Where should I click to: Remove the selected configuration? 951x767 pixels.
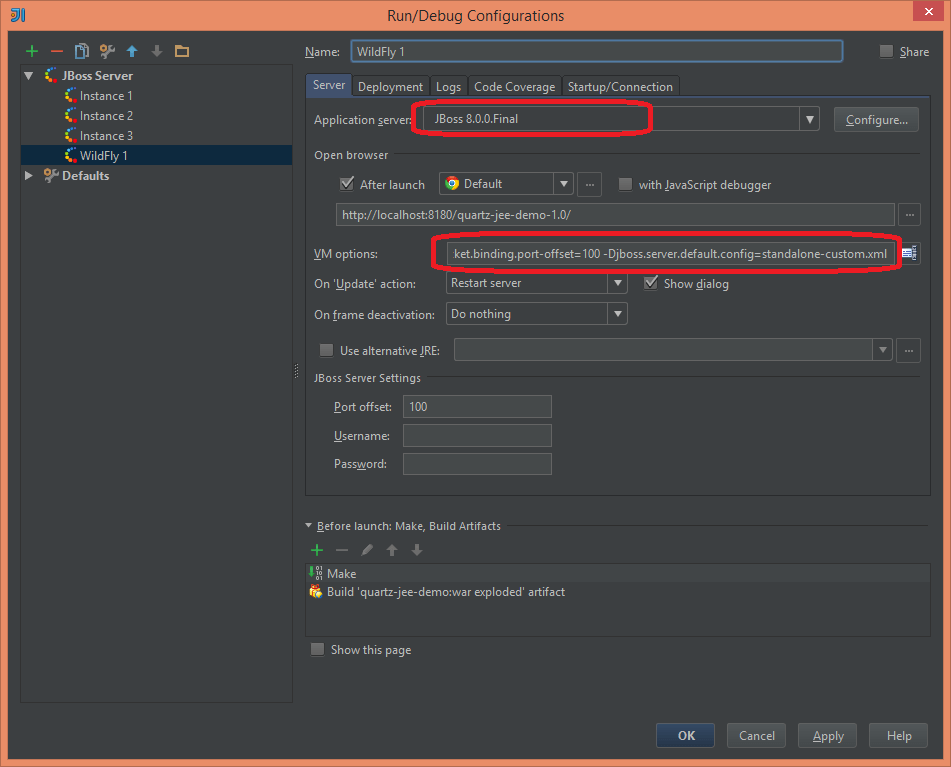(x=57, y=51)
